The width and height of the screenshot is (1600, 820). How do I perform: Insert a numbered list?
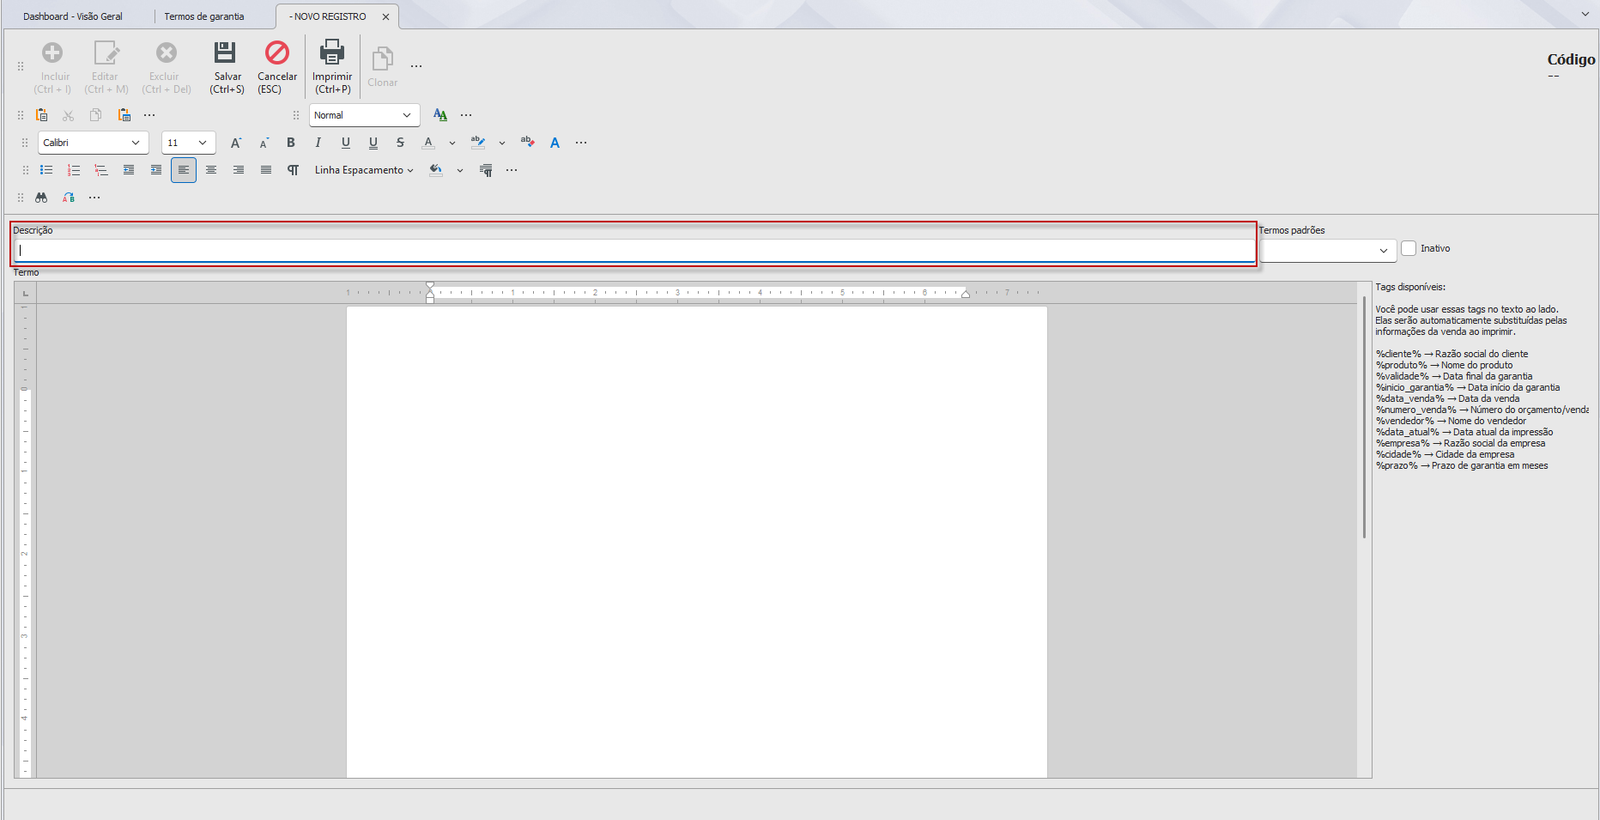pyautogui.click(x=74, y=170)
